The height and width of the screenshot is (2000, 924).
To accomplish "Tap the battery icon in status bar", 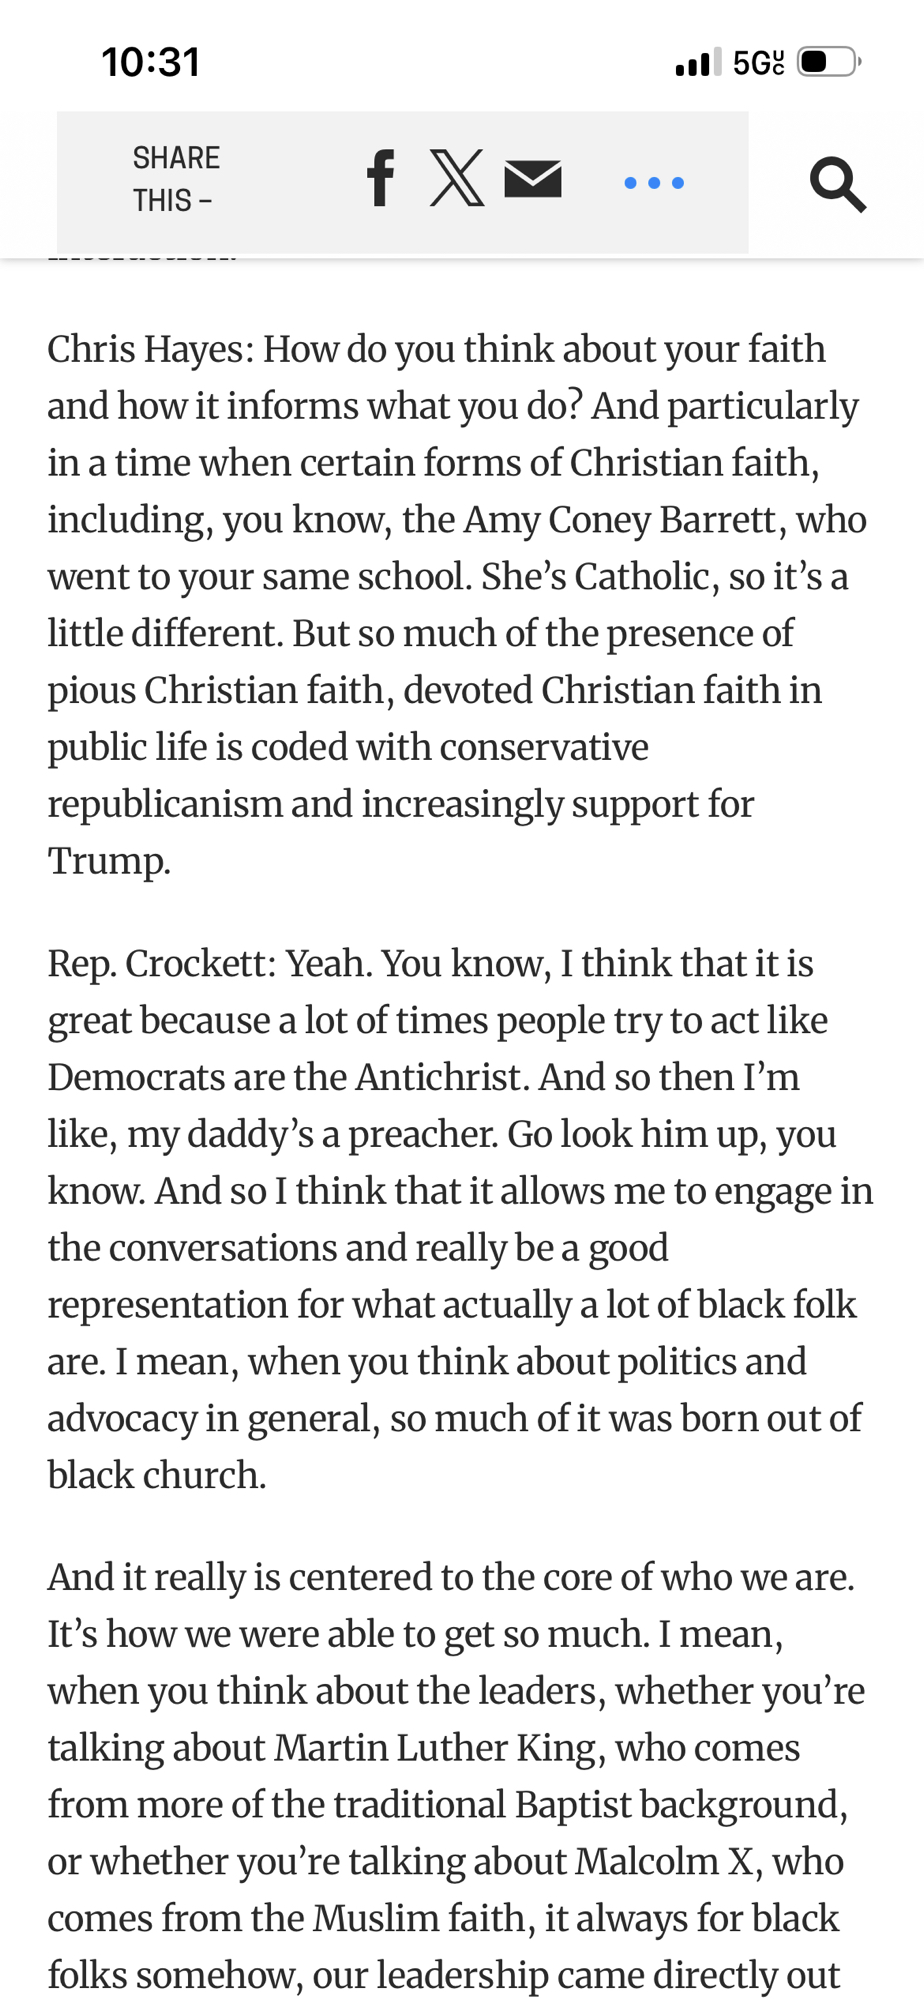I will [828, 62].
